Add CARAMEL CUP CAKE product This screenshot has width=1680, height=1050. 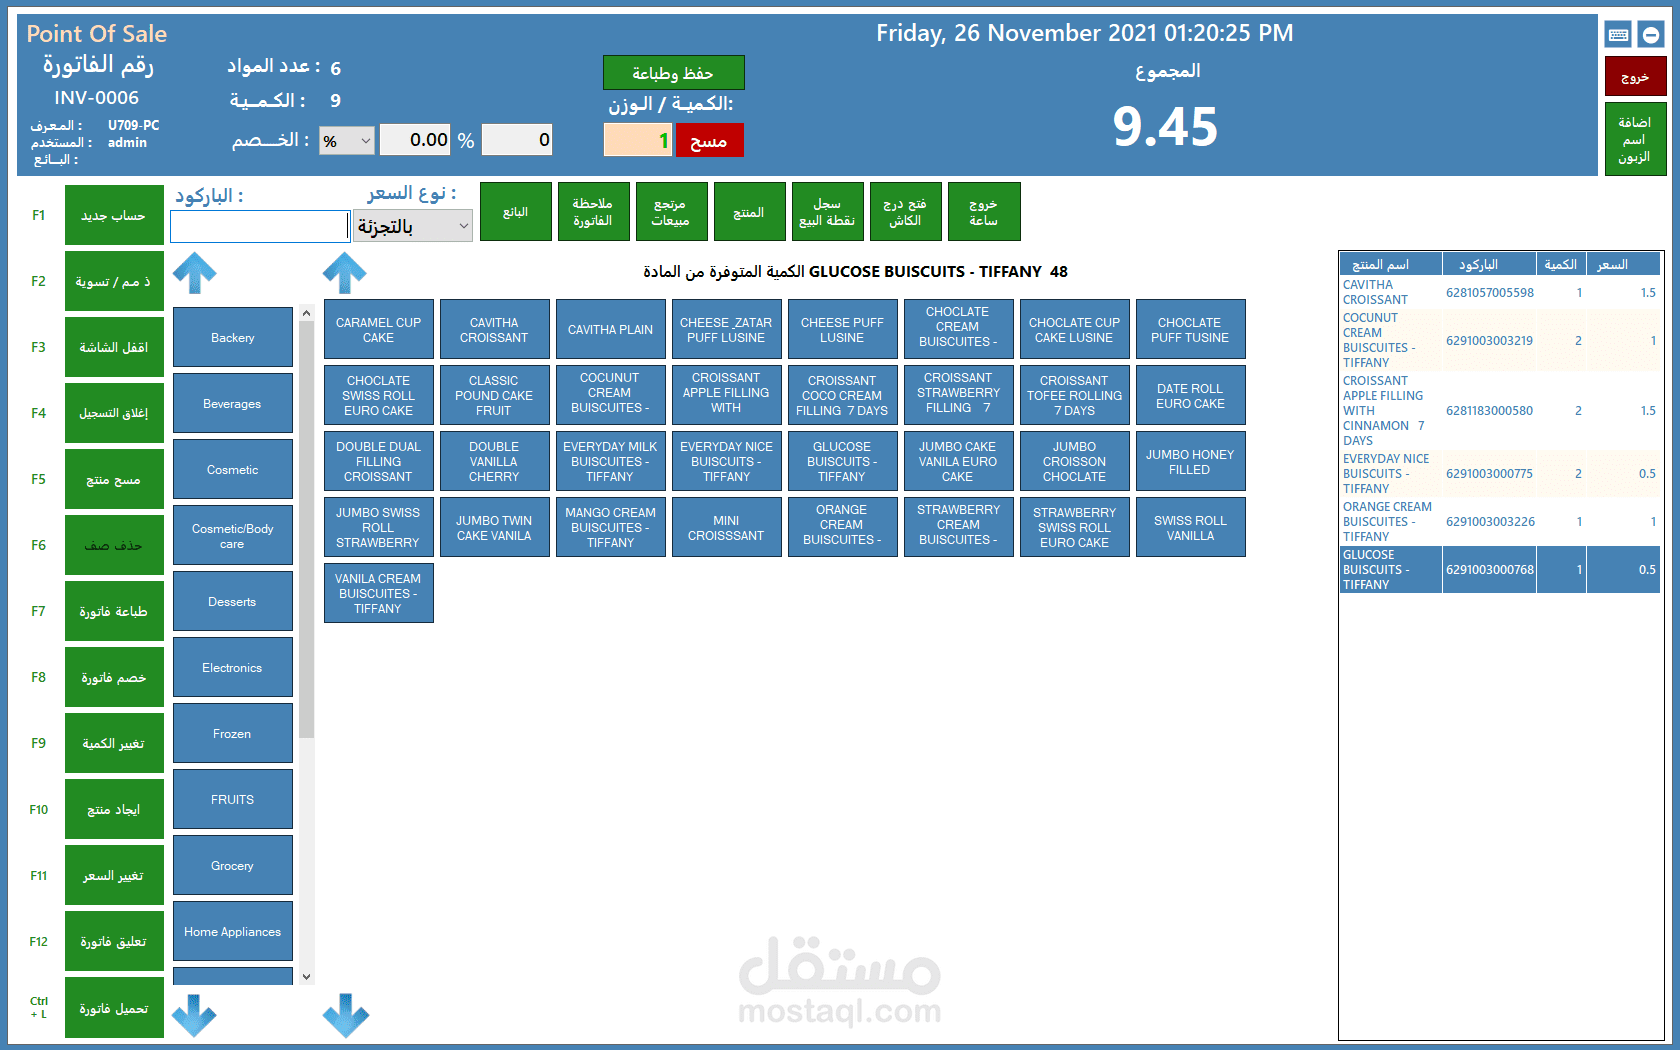click(x=379, y=330)
